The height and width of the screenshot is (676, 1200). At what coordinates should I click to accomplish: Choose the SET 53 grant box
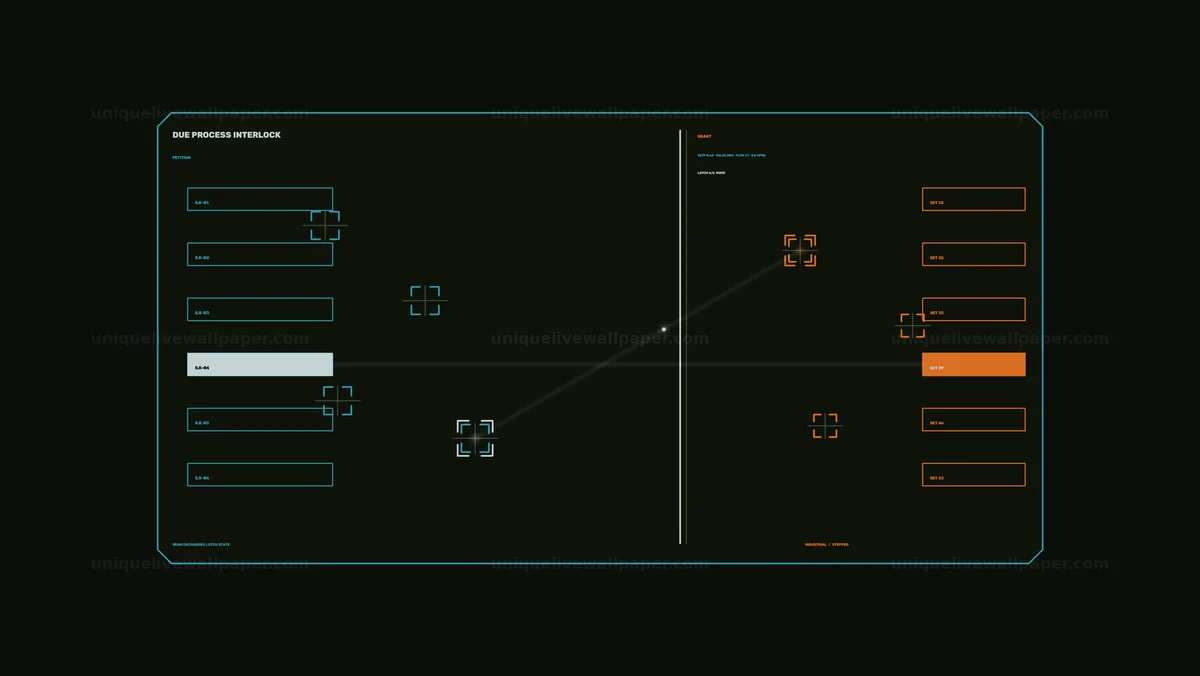coord(974,474)
